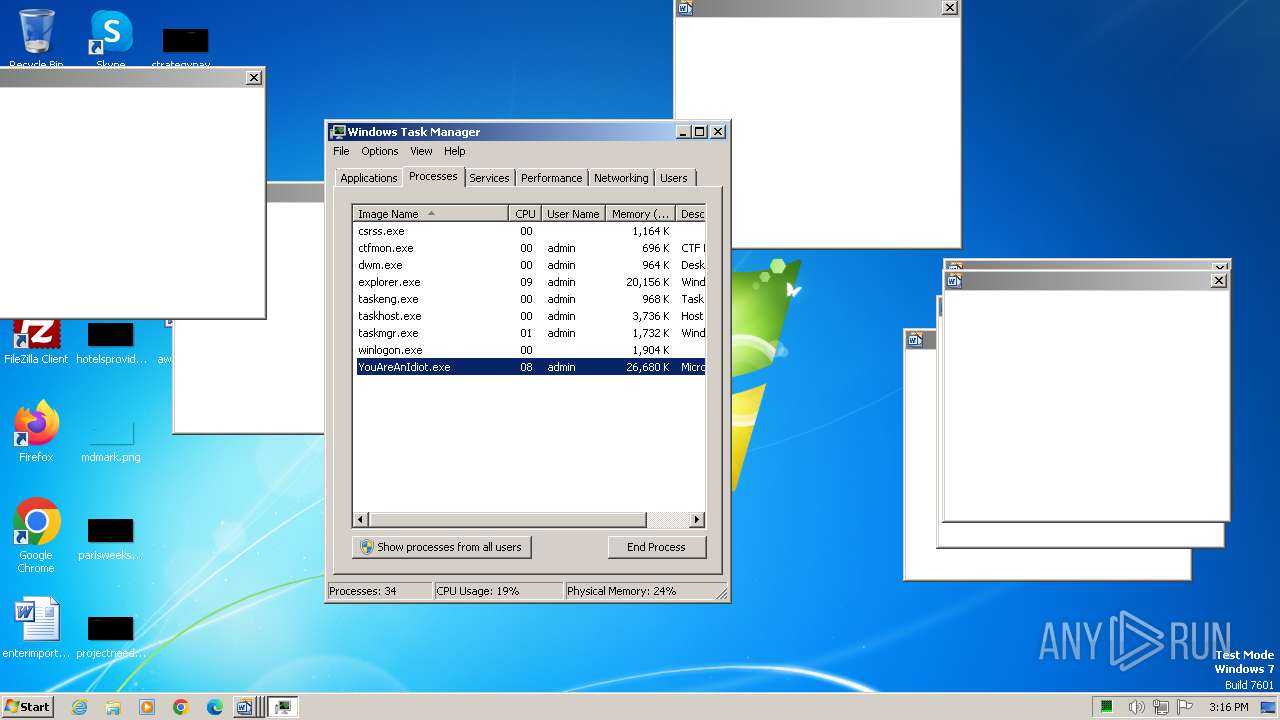Launch Firefox from the desktop
1280x720 pixels.
(x=36, y=431)
